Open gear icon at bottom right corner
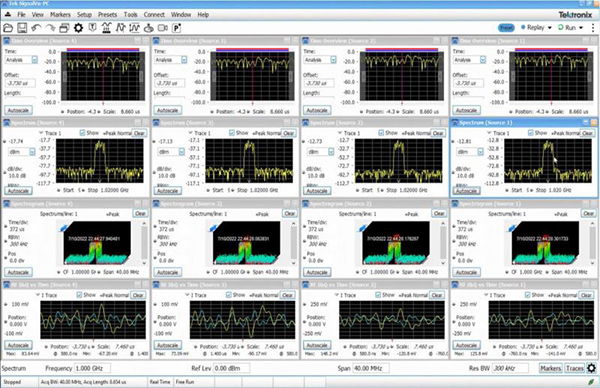 pos(591,368)
